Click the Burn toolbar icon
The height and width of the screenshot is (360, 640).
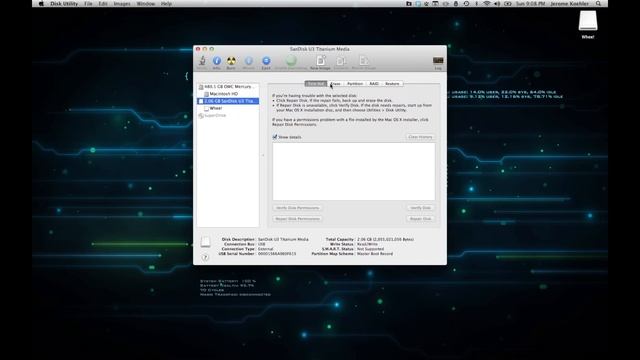pos(231,61)
